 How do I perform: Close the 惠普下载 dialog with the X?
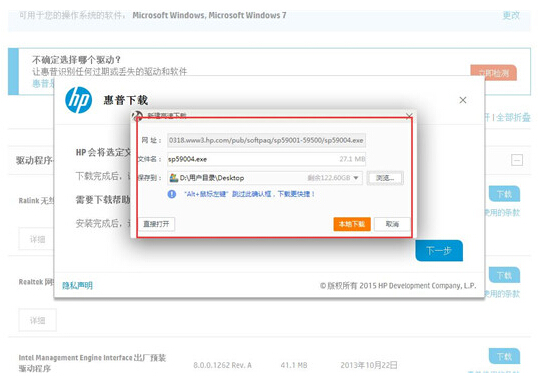pyautogui.click(x=463, y=100)
